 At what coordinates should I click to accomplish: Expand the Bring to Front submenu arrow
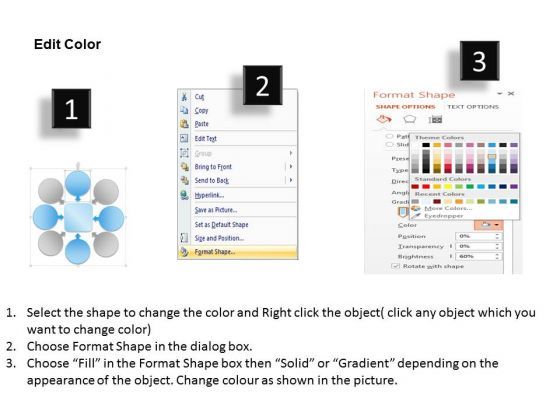pos(291,166)
